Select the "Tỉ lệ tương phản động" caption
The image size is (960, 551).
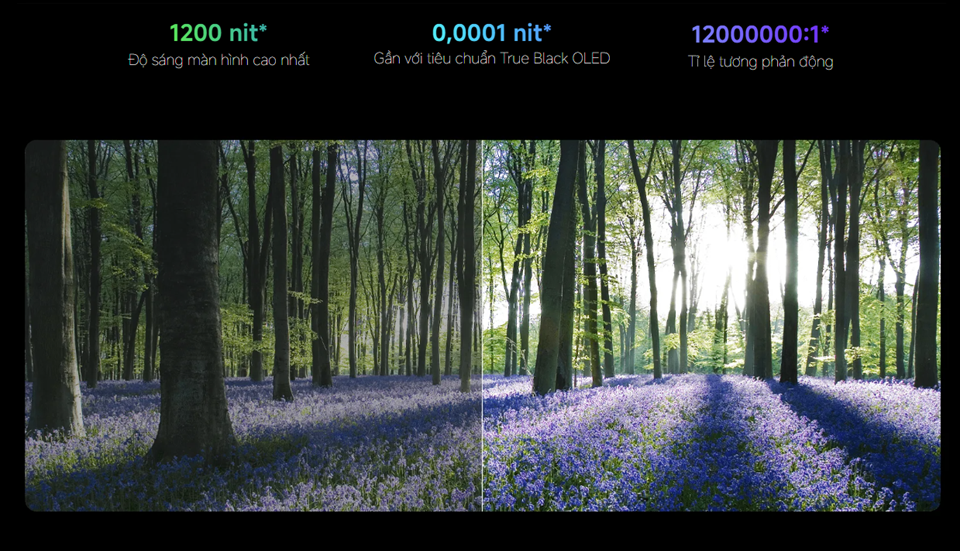click(760, 61)
